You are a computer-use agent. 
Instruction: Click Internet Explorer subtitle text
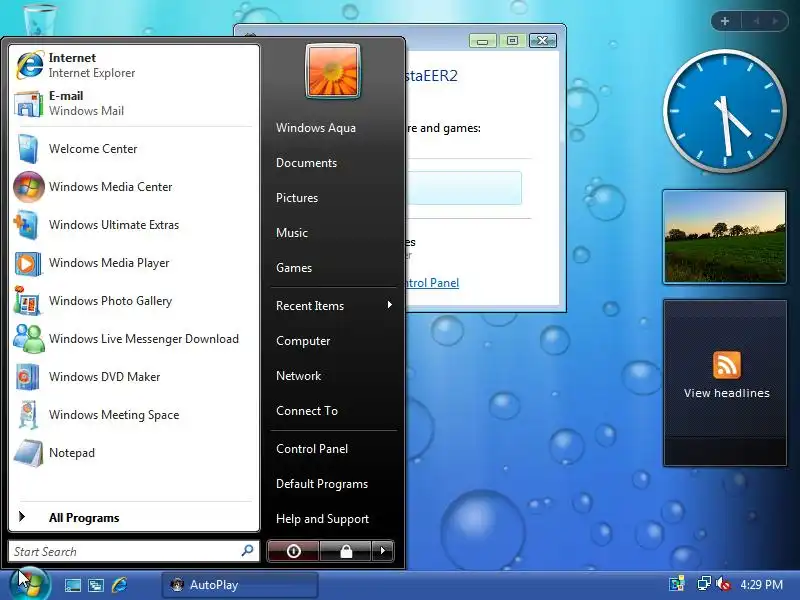92,73
